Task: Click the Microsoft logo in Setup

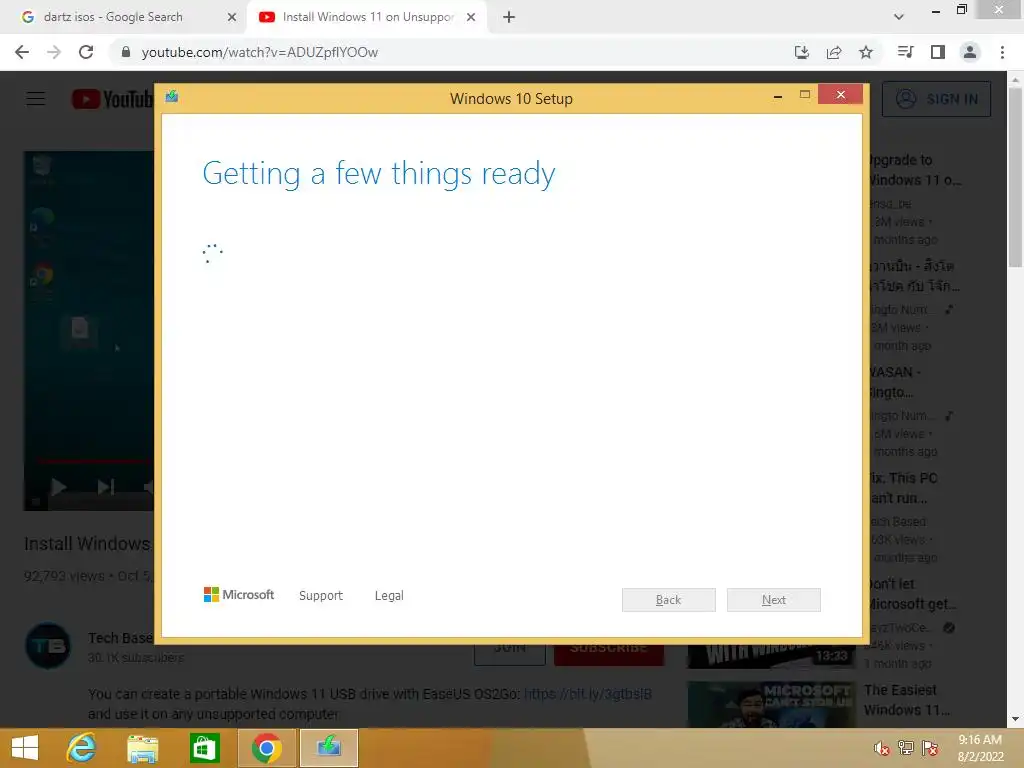Action: pos(239,594)
